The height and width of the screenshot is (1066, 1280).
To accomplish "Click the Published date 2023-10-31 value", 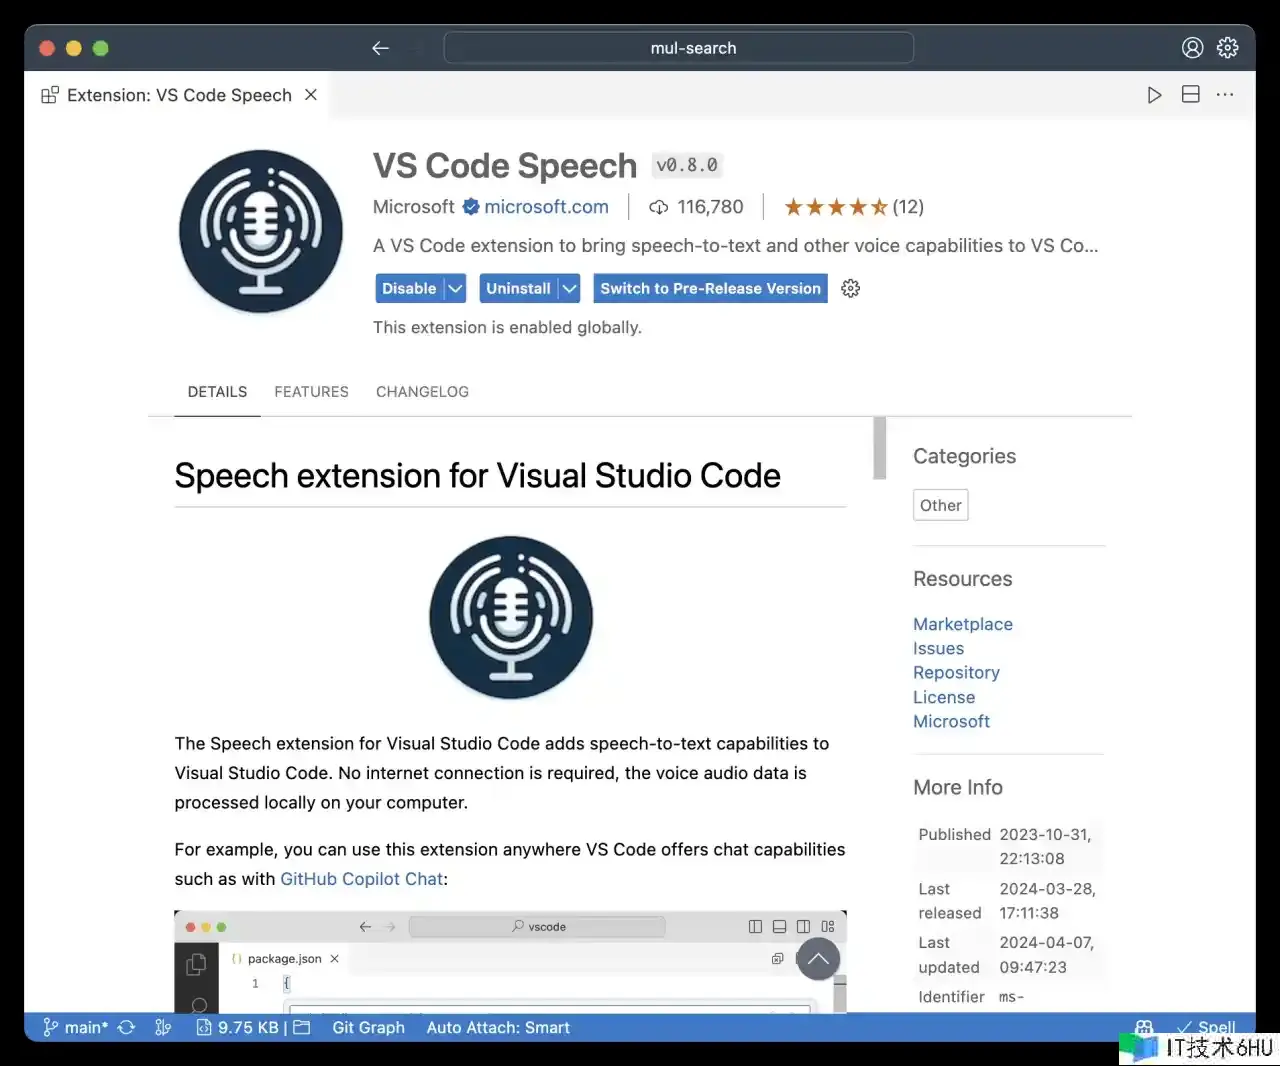I will tap(1045, 846).
